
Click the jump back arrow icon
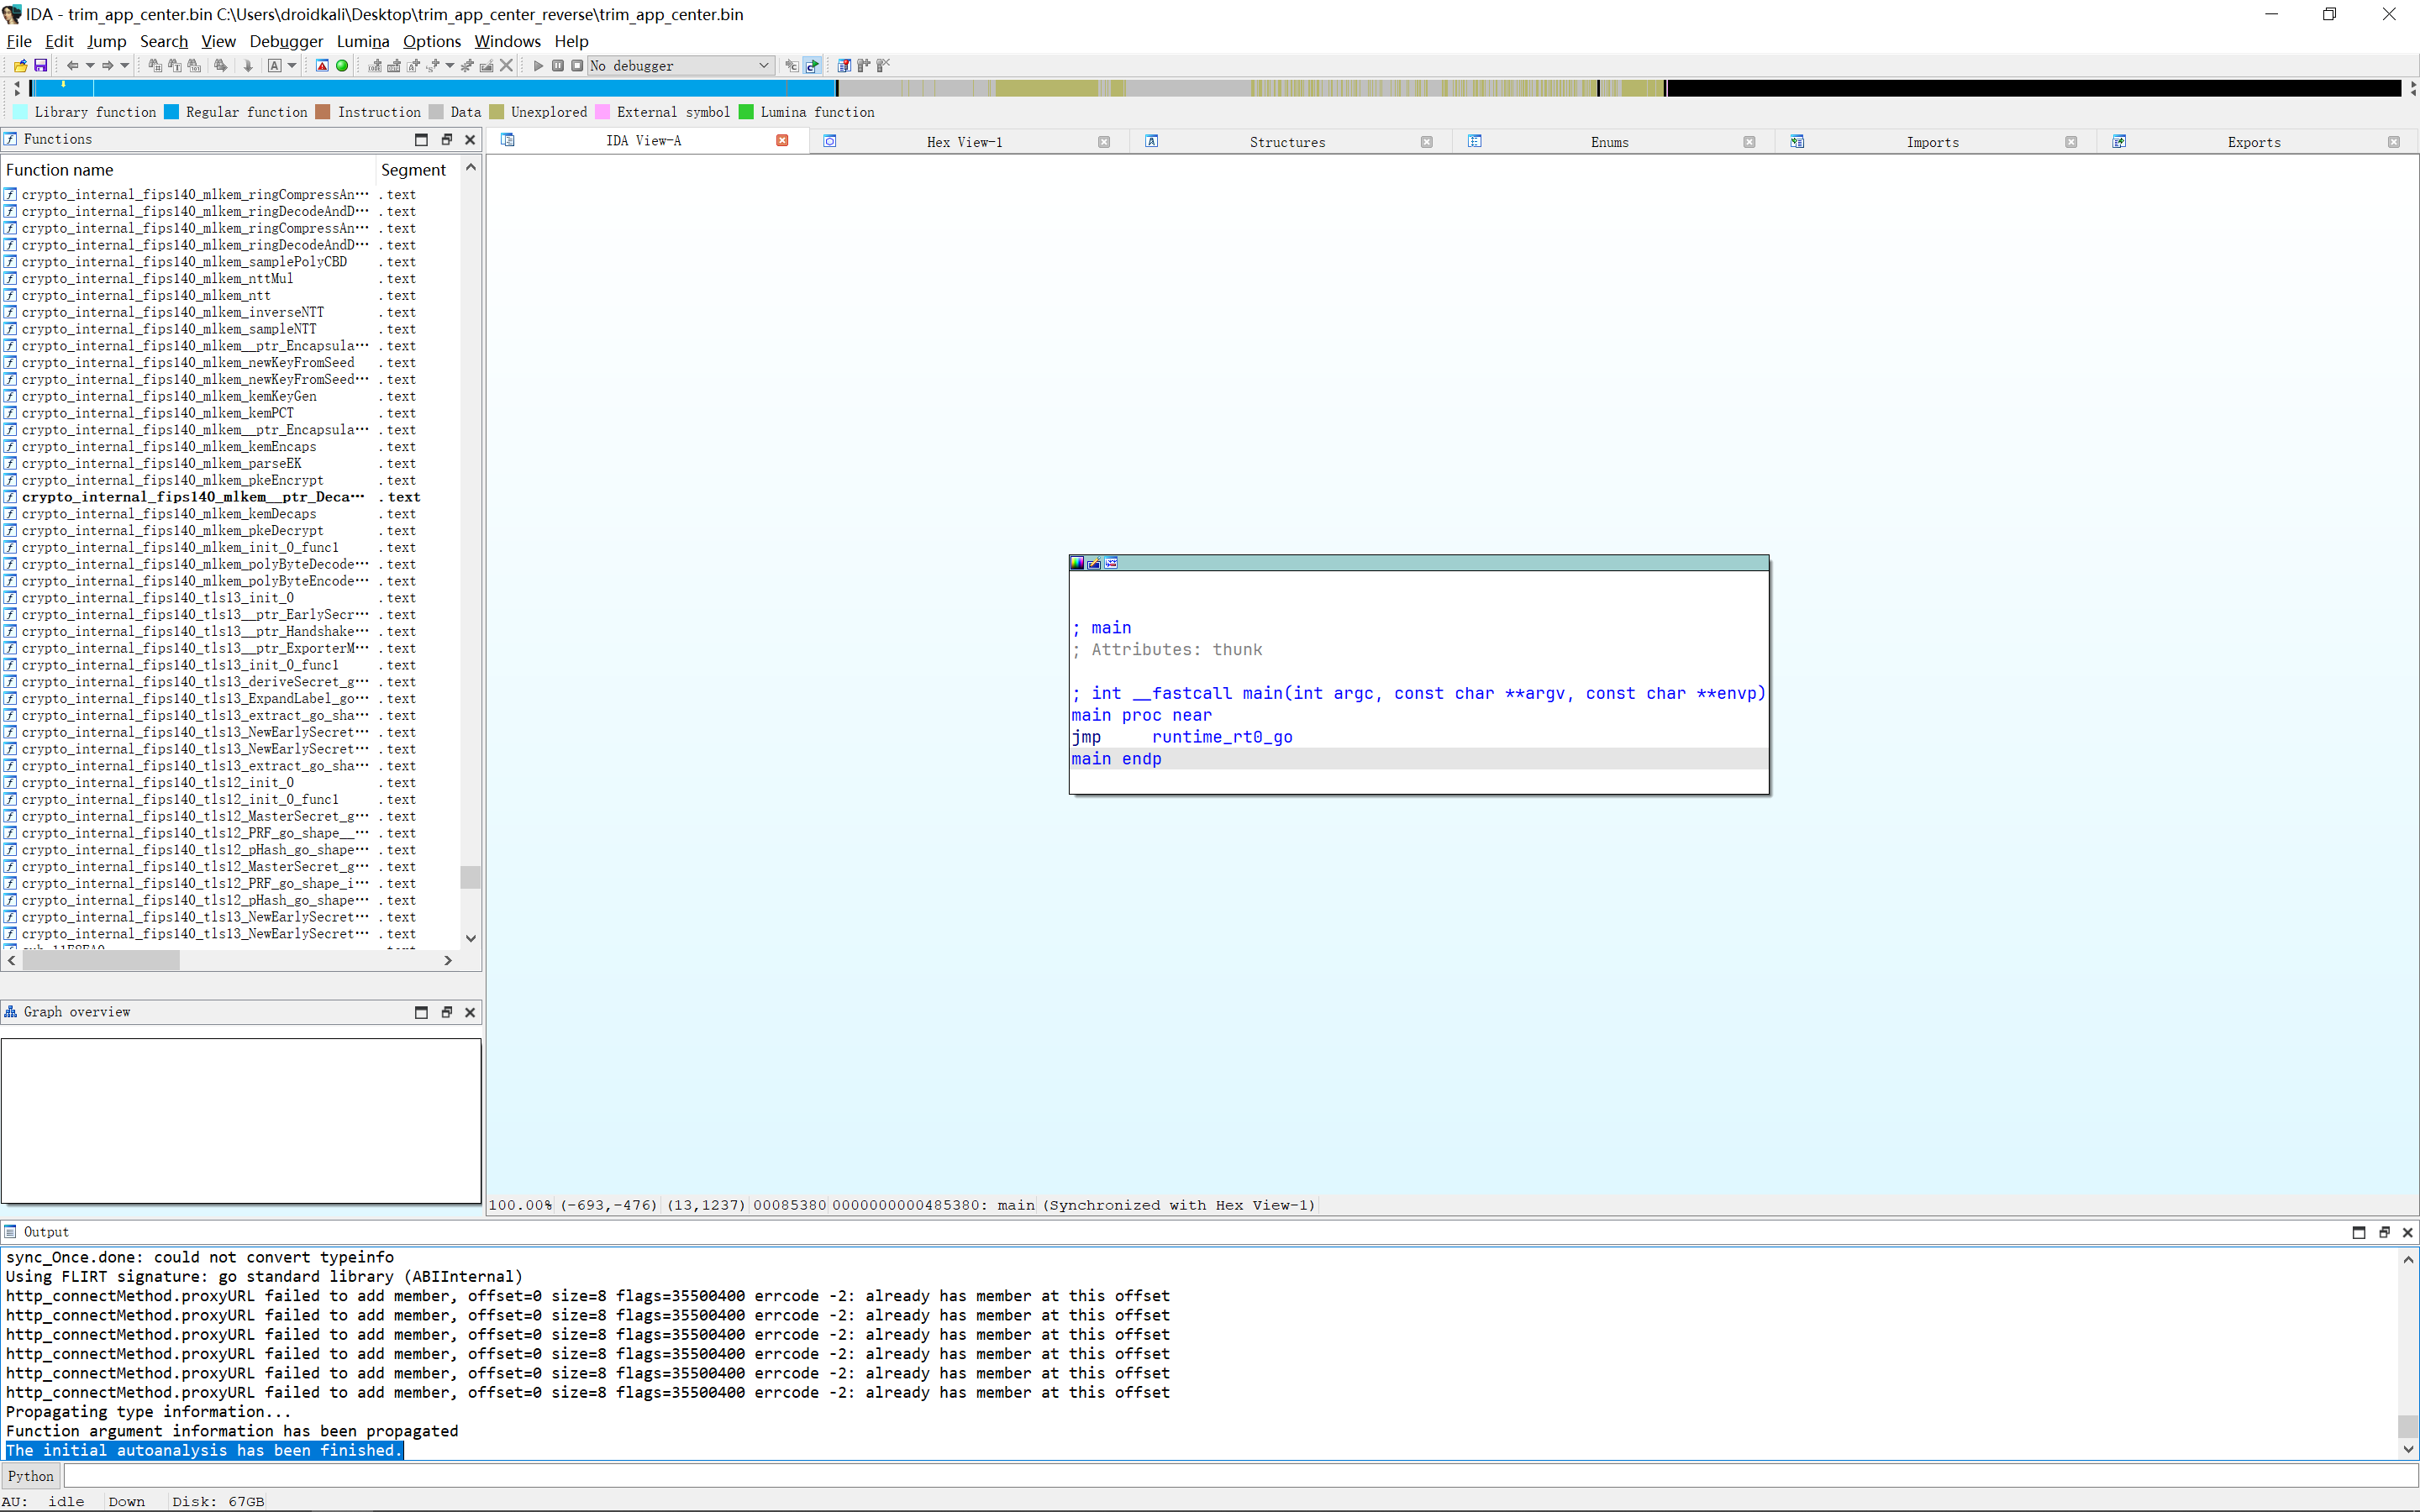(72, 66)
